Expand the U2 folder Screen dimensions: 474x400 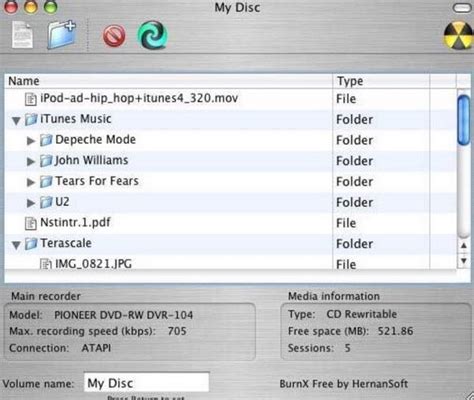[31, 203]
